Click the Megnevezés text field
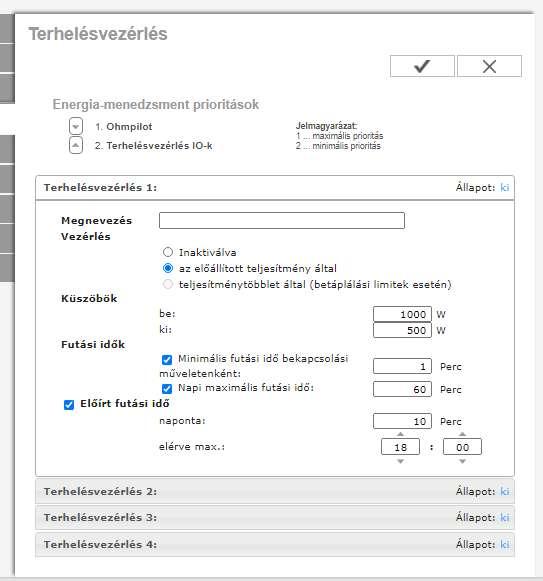Screen dimensions: 543x581 [282, 220]
